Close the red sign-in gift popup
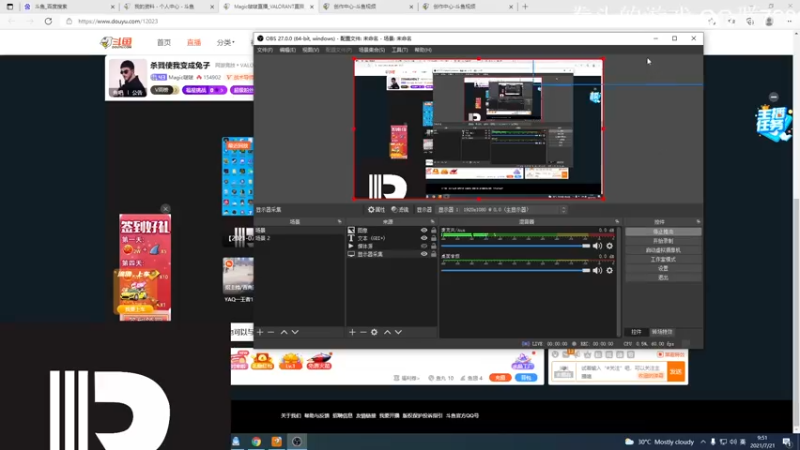 pos(165,209)
